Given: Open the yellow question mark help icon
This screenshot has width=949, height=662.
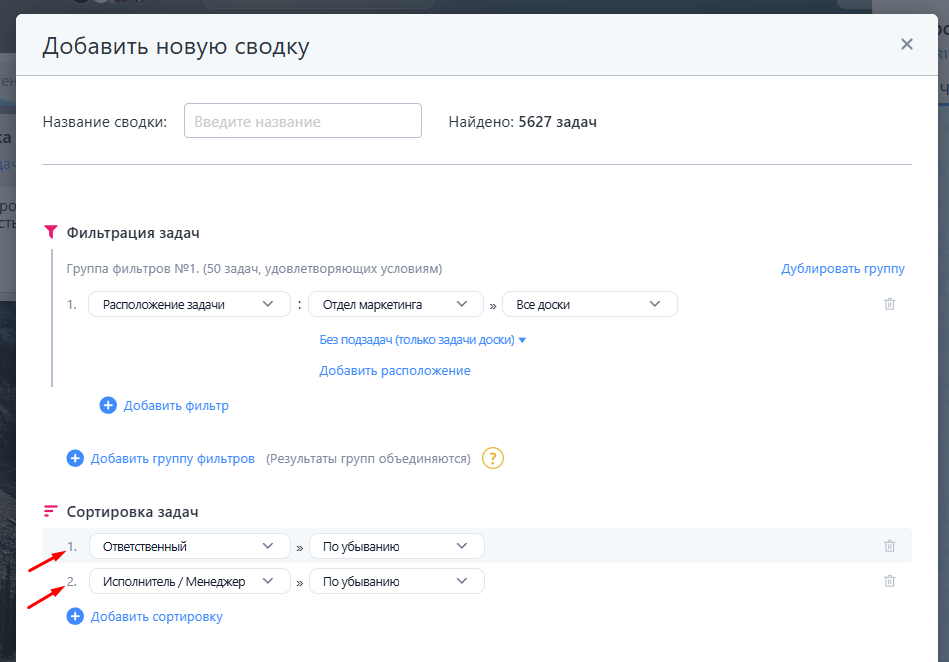Looking at the screenshot, I should (x=493, y=458).
